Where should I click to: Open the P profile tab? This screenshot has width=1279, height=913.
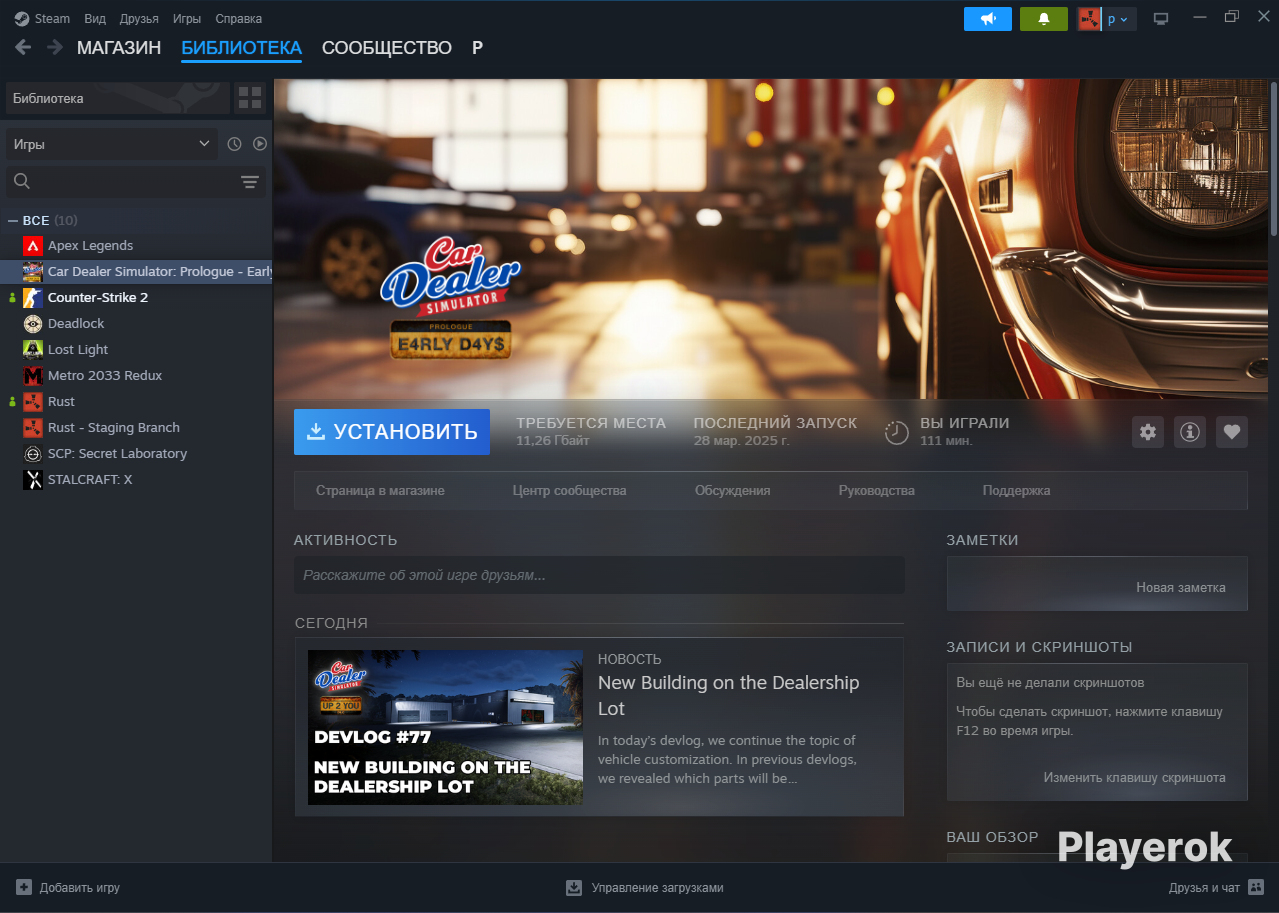477,48
